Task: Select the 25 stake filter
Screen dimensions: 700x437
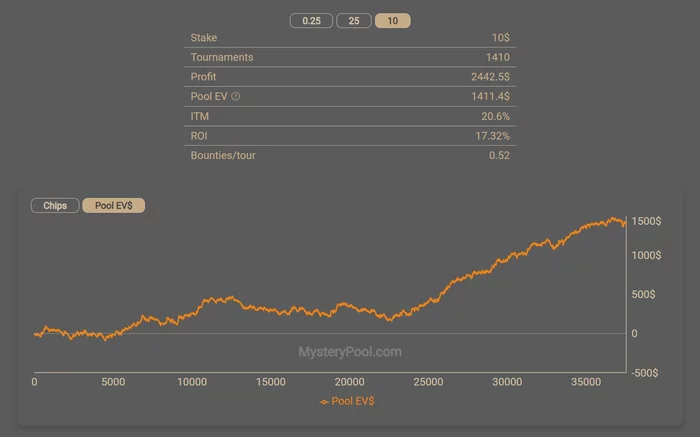Action: tap(354, 21)
